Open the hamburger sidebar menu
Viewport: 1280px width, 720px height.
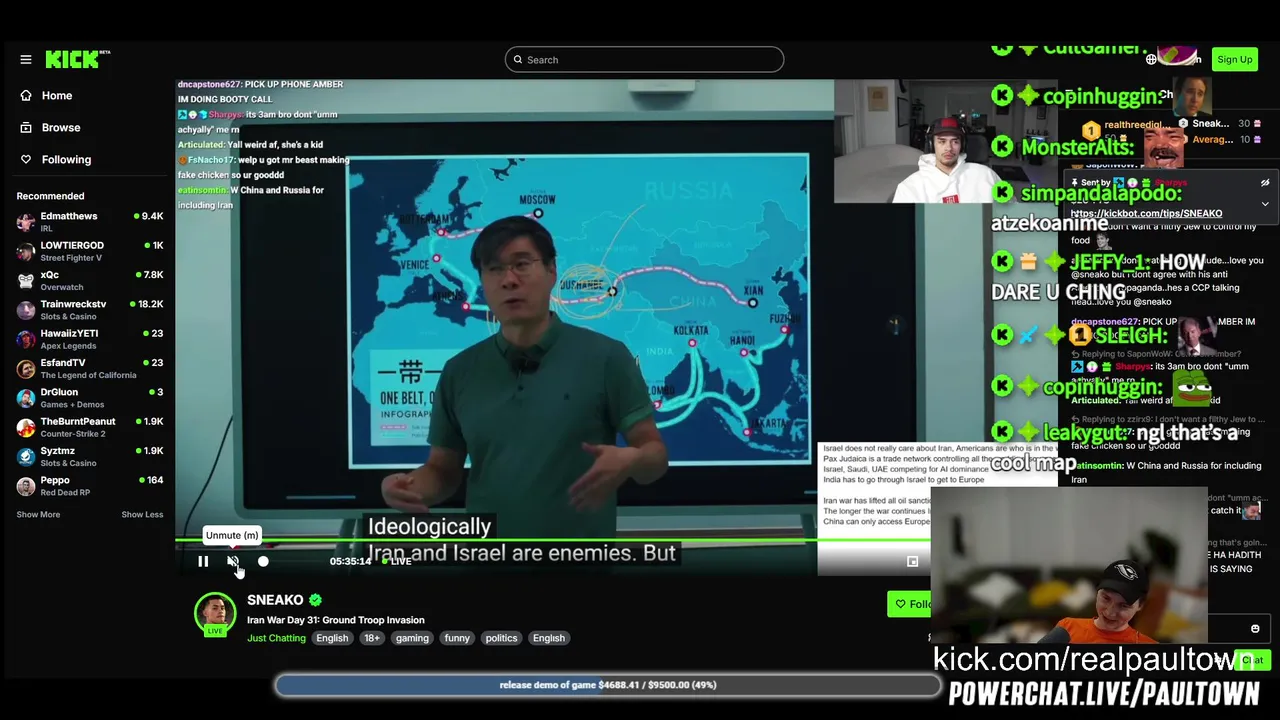pyautogui.click(x=26, y=60)
